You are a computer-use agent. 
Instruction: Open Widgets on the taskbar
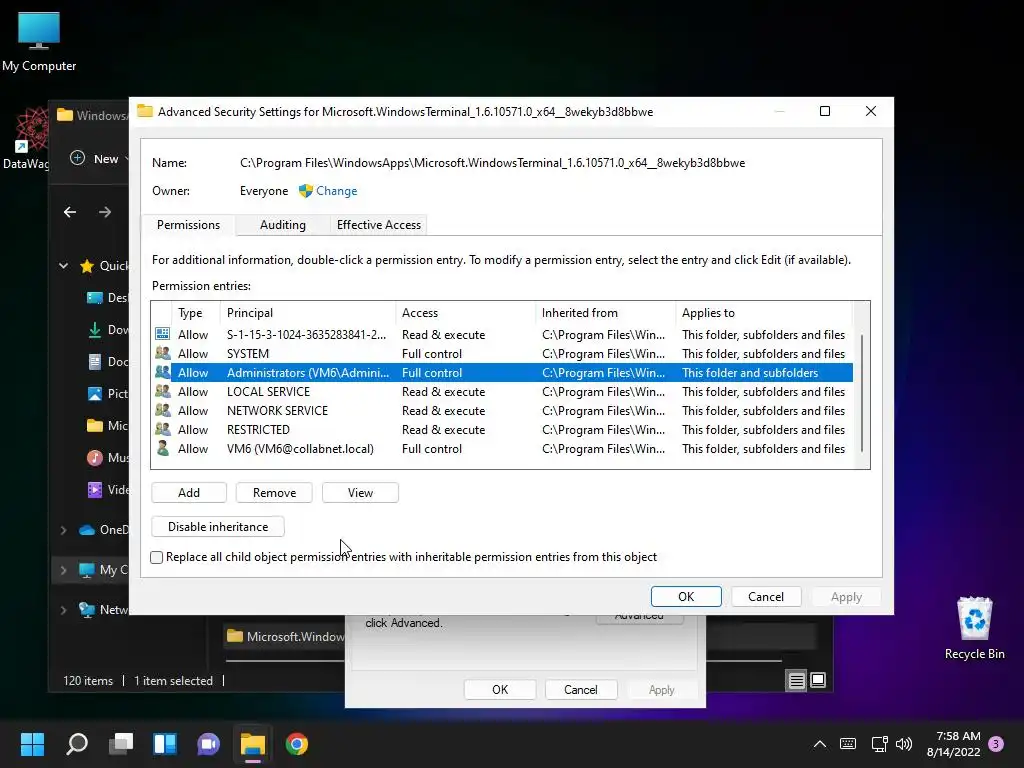165,744
